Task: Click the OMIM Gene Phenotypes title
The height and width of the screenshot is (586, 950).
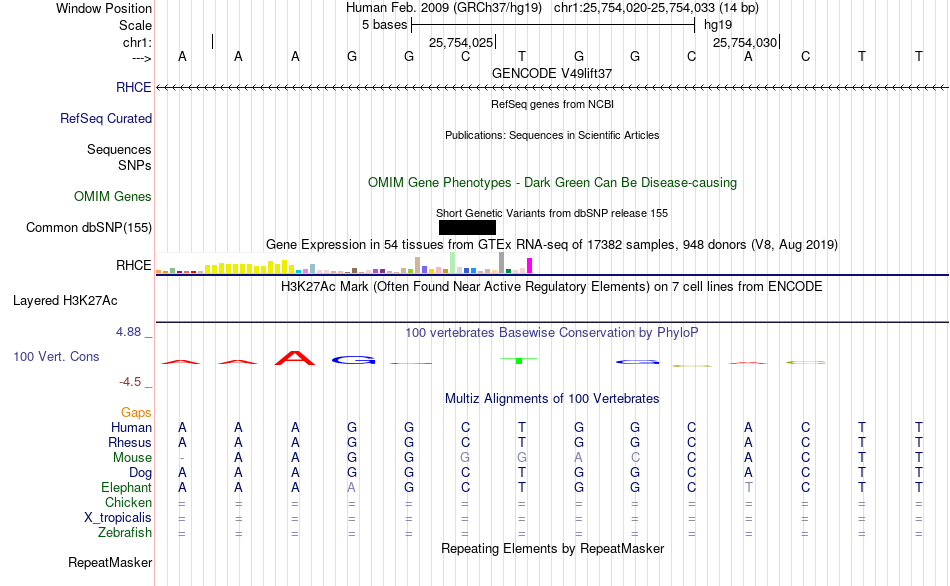Action: pos(552,182)
